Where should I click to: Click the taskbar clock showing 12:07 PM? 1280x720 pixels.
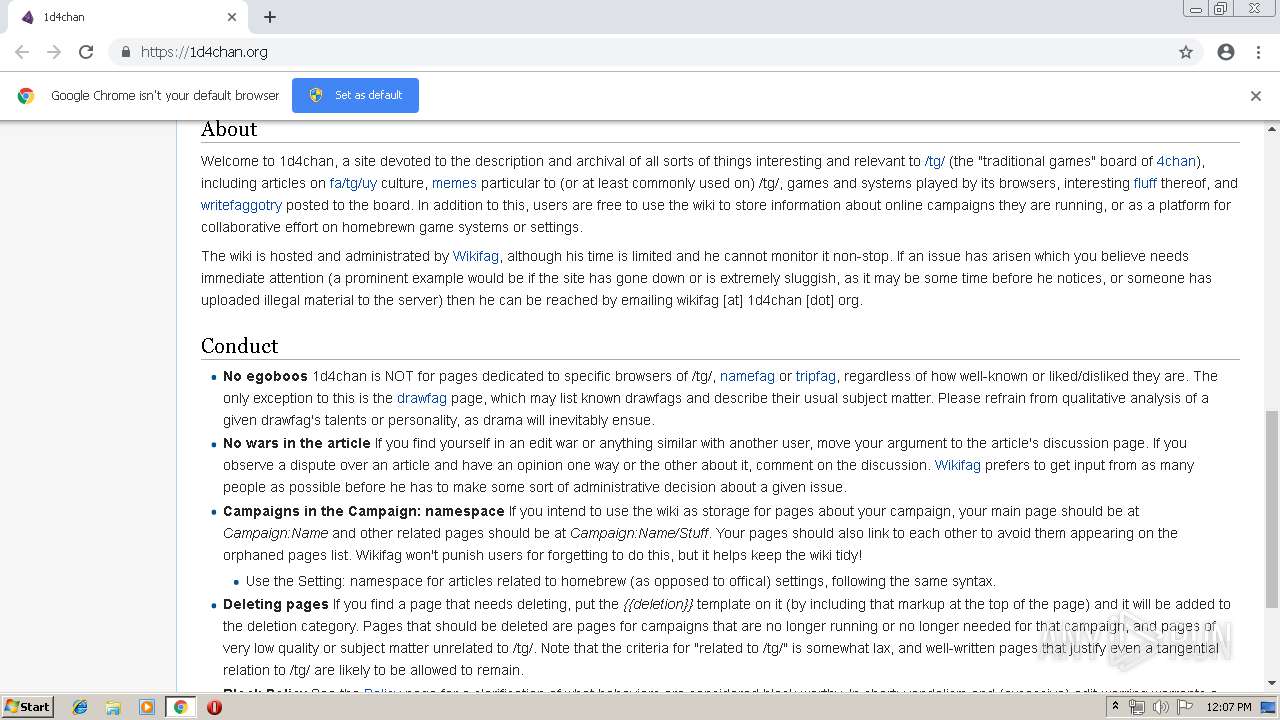click(1229, 707)
